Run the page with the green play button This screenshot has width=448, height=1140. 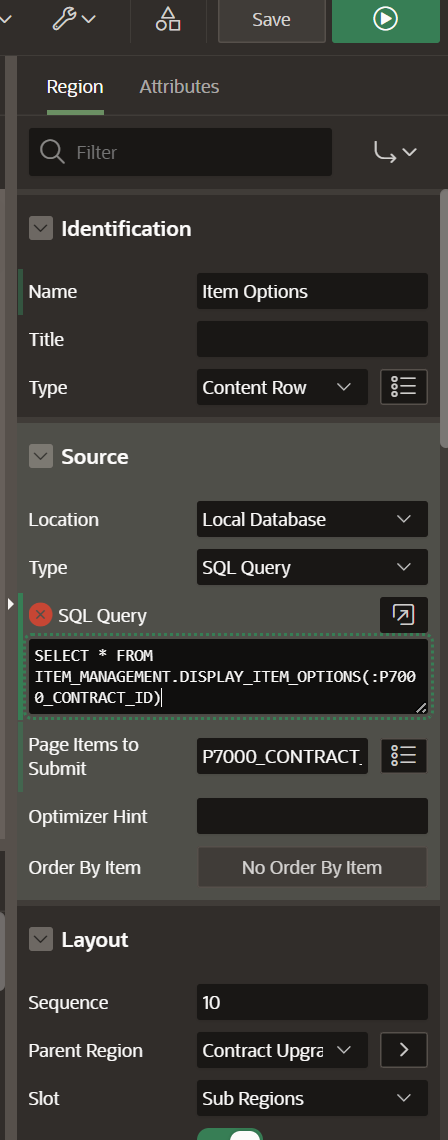[385, 20]
